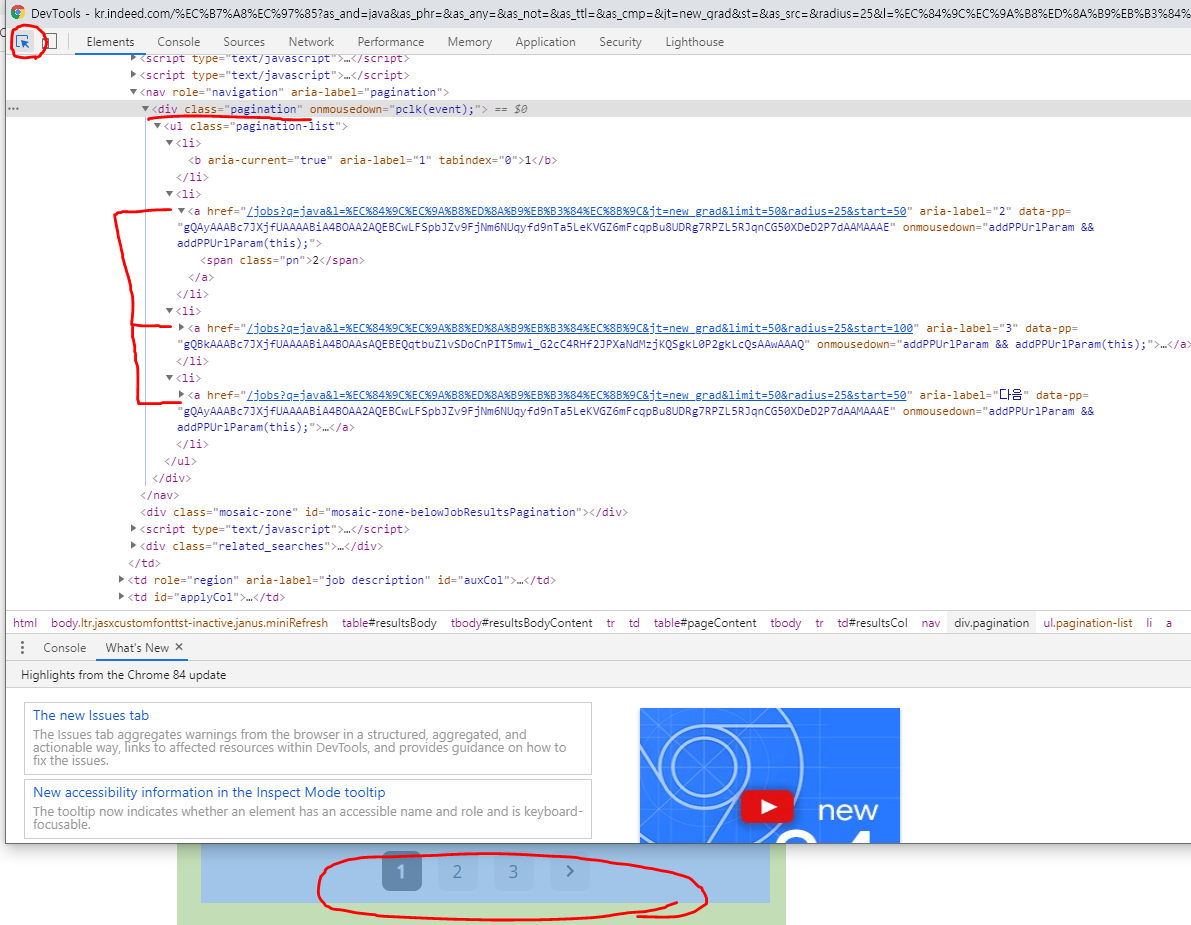Expand the td auxCol node
1191x925 pixels.
tap(122, 580)
